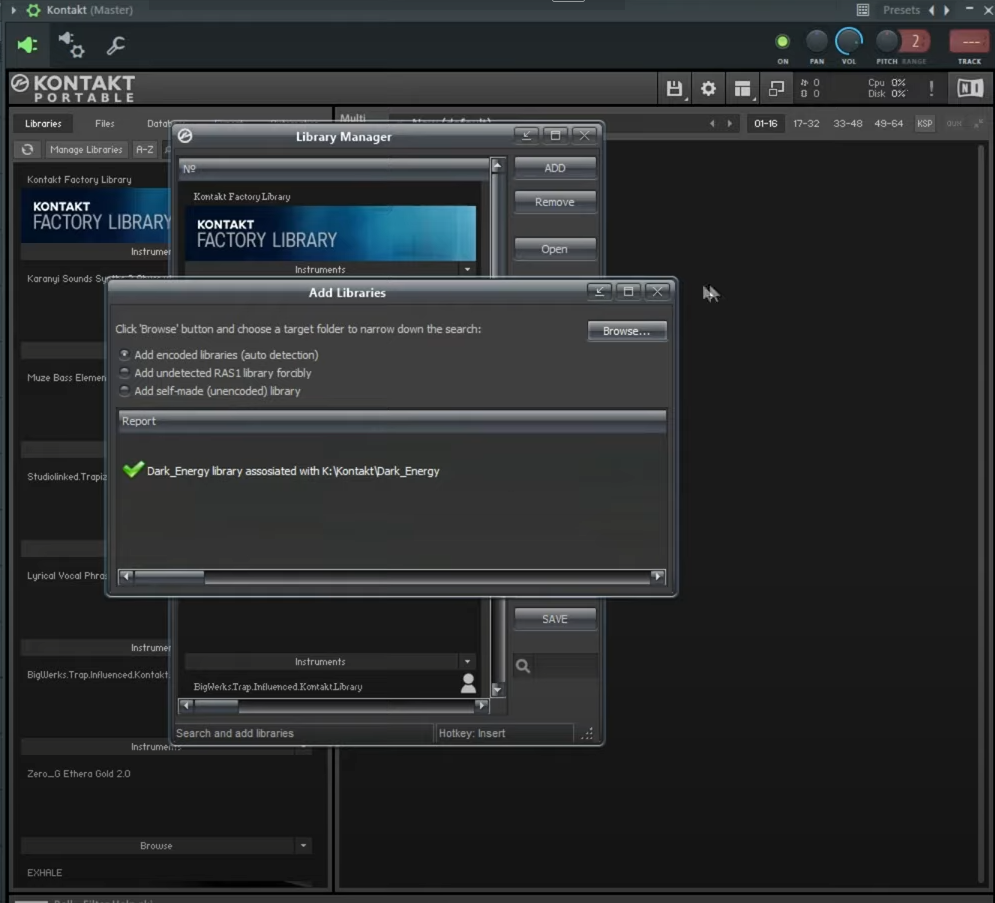Image resolution: width=995 pixels, height=903 pixels.
Task: Click the № column header
Action: 334,169
